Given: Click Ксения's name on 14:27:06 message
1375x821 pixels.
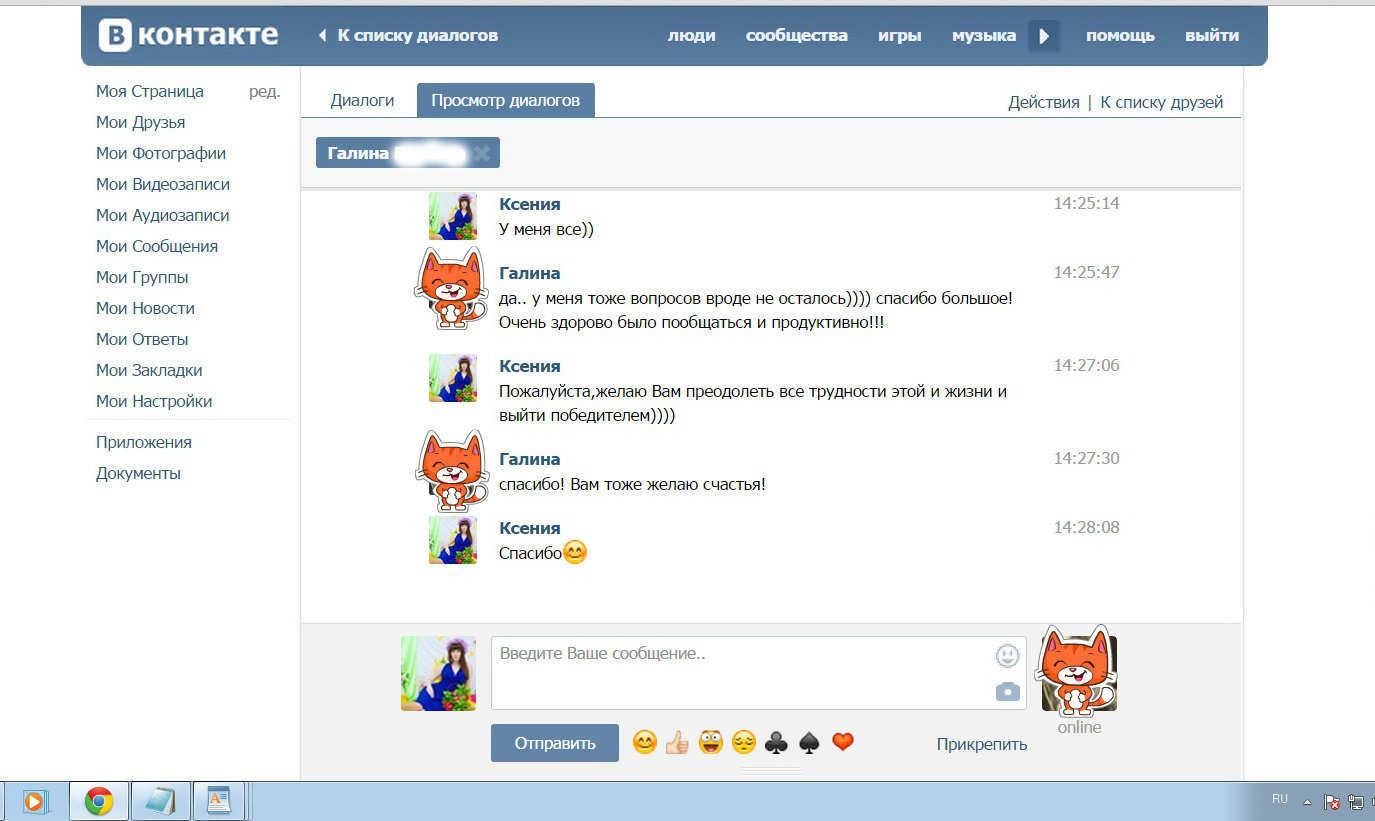Looking at the screenshot, I should click(x=530, y=366).
